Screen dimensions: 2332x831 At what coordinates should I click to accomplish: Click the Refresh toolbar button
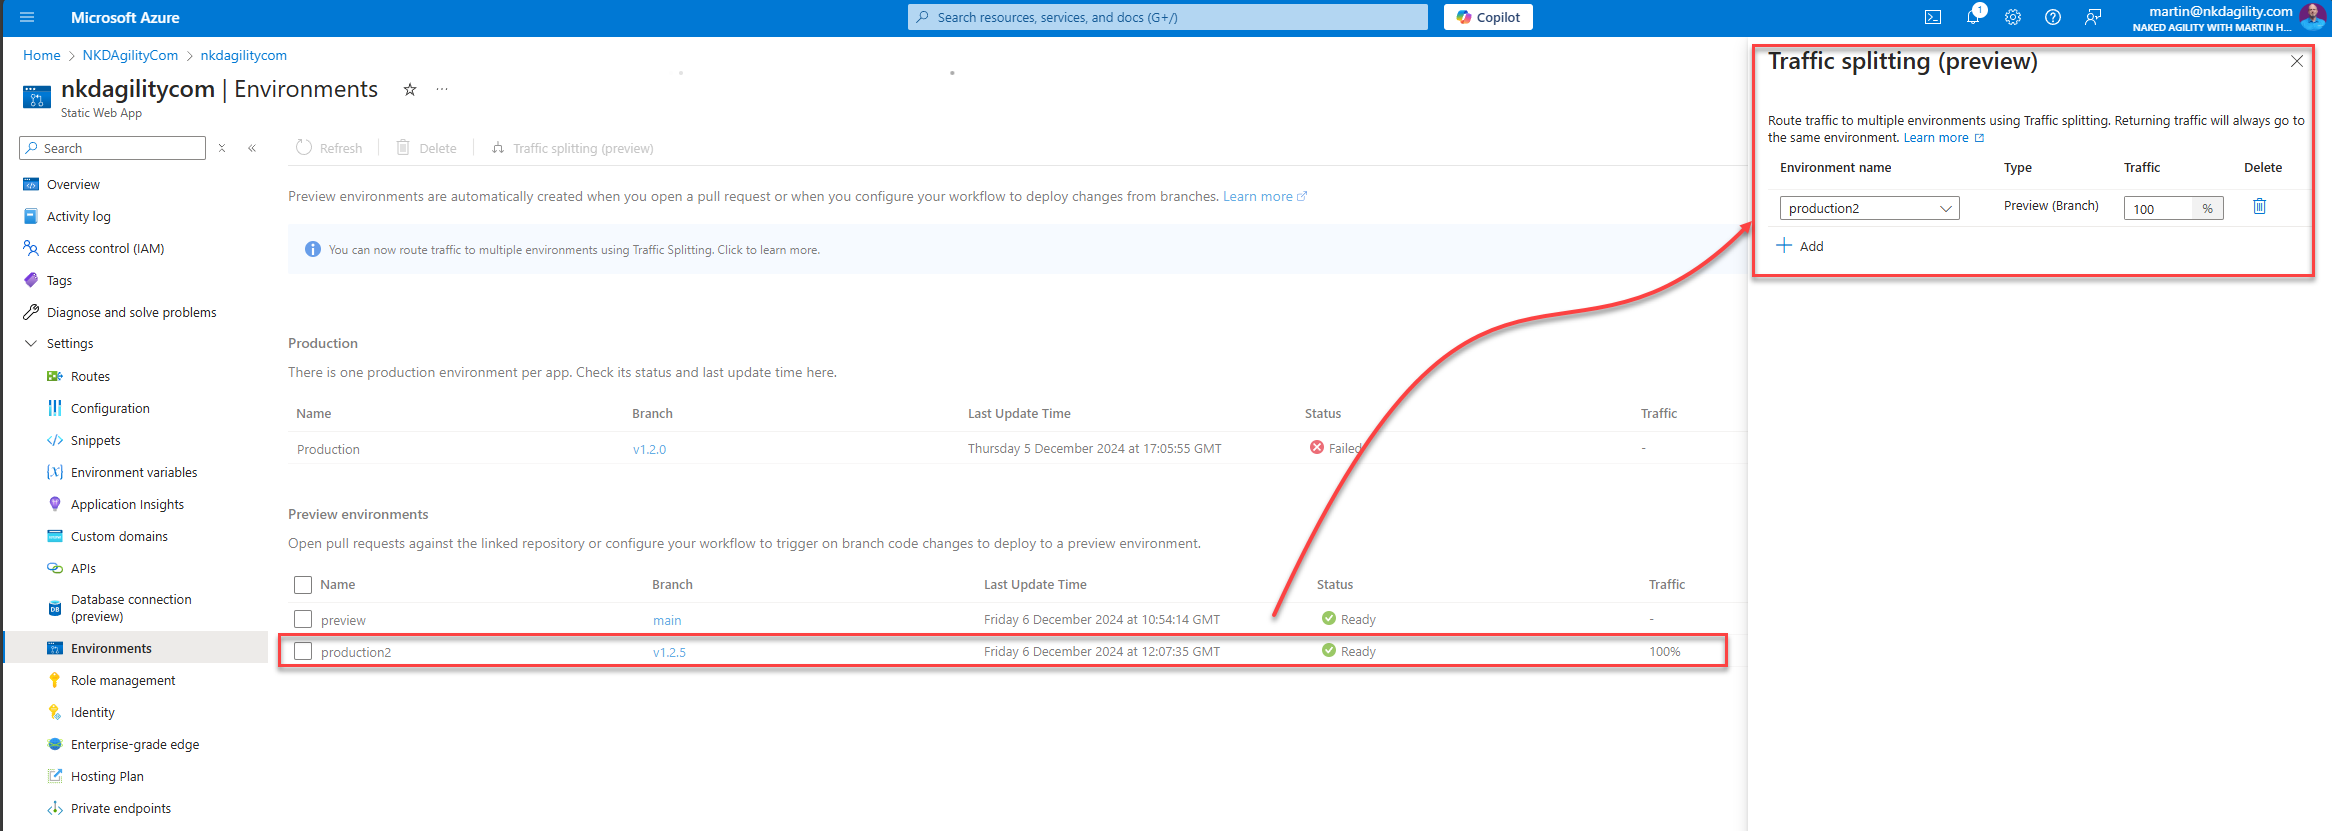(x=329, y=148)
